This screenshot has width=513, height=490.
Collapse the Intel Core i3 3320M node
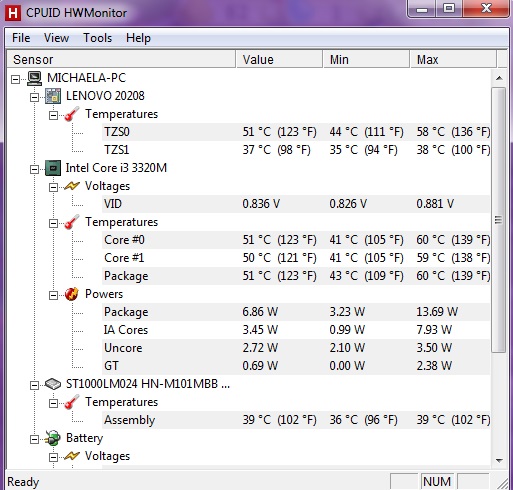pyautogui.click(x=34, y=169)
